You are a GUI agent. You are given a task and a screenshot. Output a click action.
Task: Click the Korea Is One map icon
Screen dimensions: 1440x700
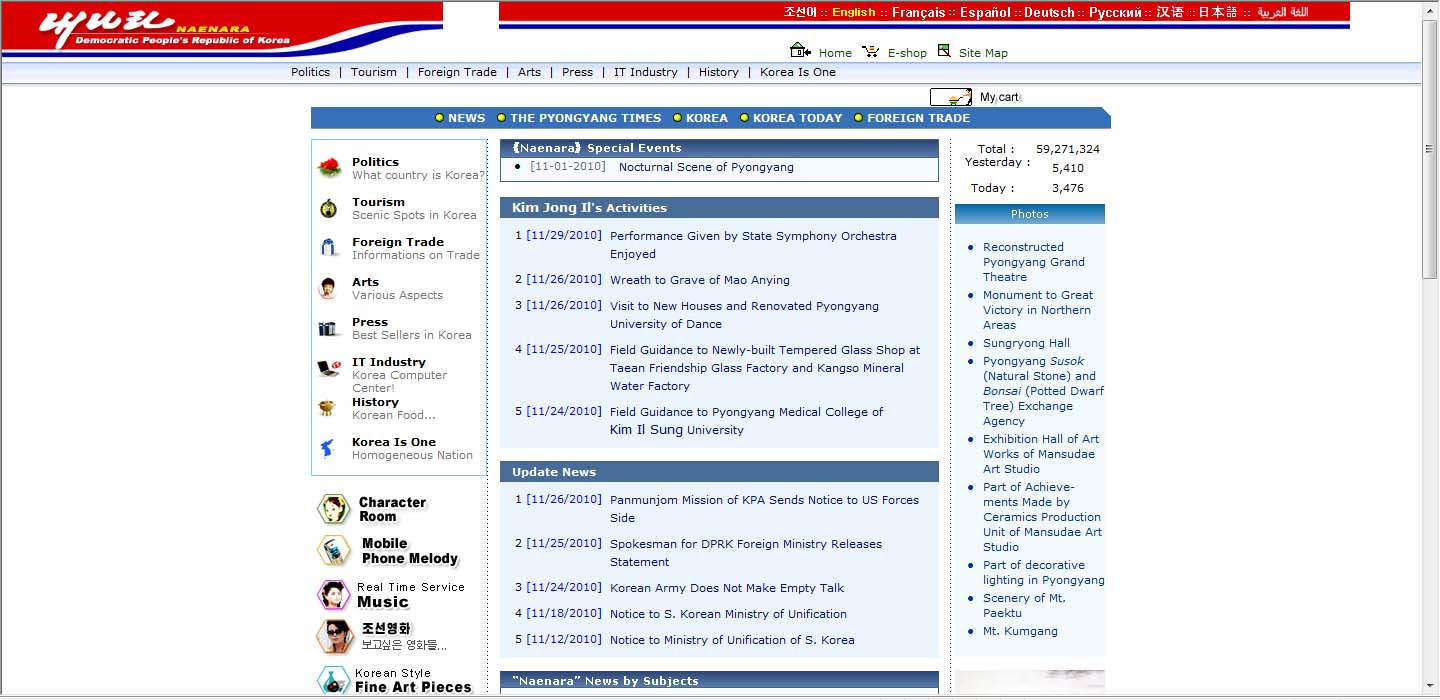(328, 448)
